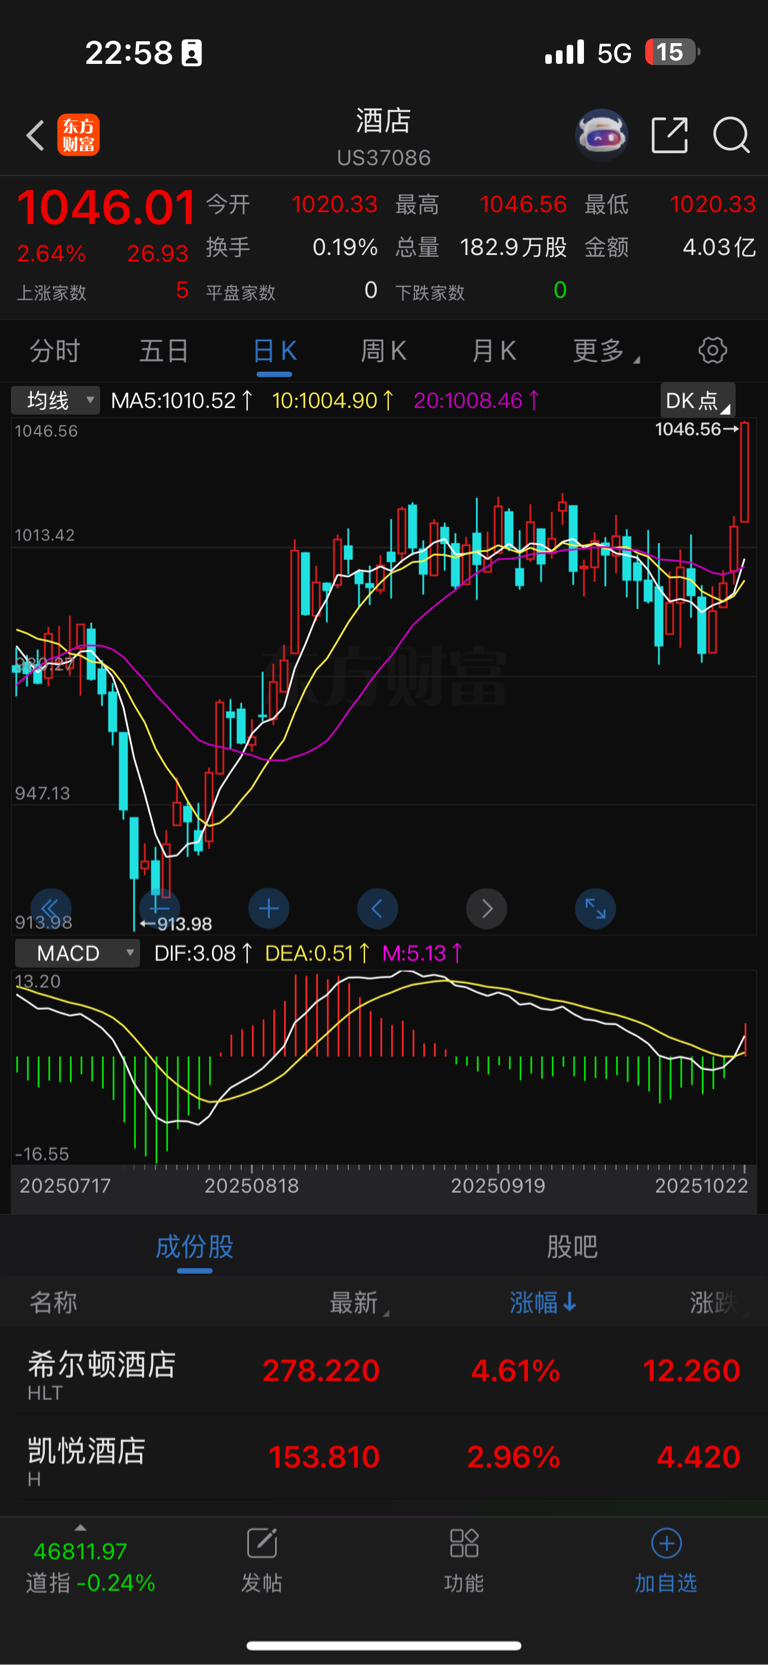Tap the 金额 4.03亿 value
The height and width of the screenshot is (1665, 768).
(718, 247)
